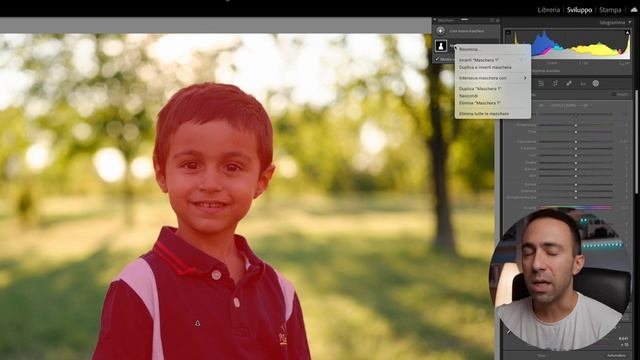Click the Chiarezza slider handle
640x360 pixels.
point(576,191)
